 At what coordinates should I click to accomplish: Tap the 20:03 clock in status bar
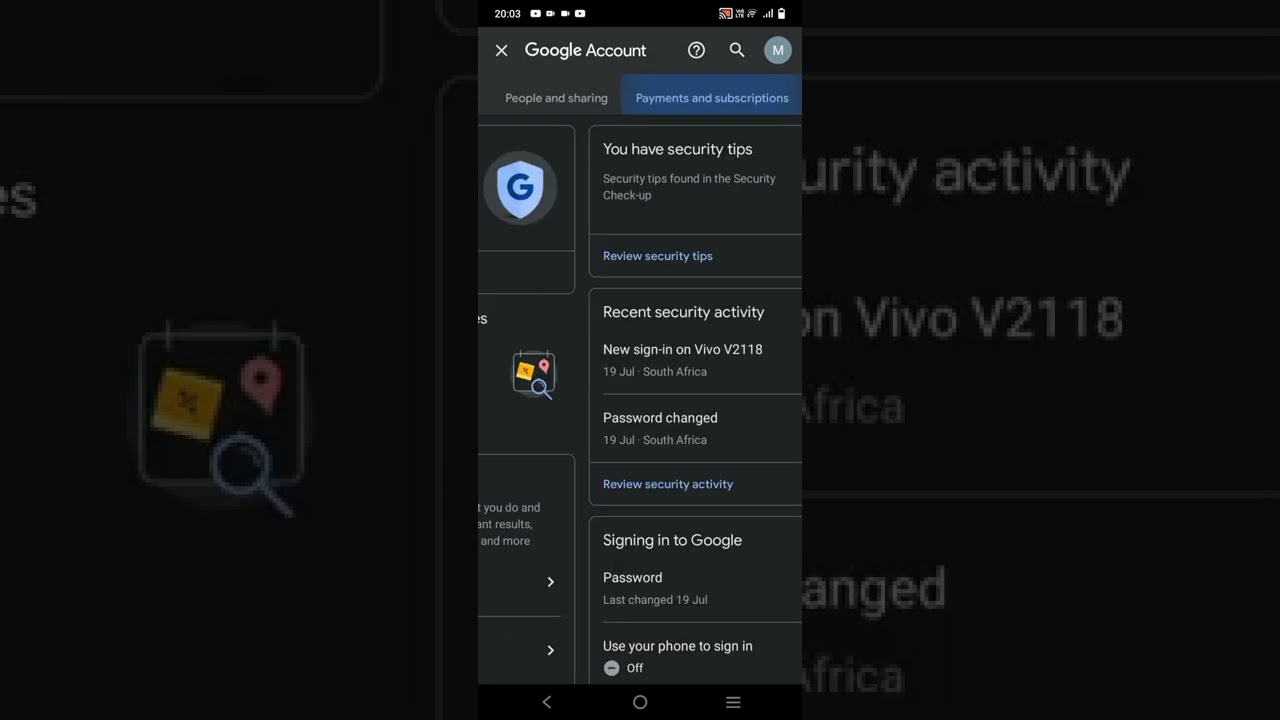click(507, 14)
